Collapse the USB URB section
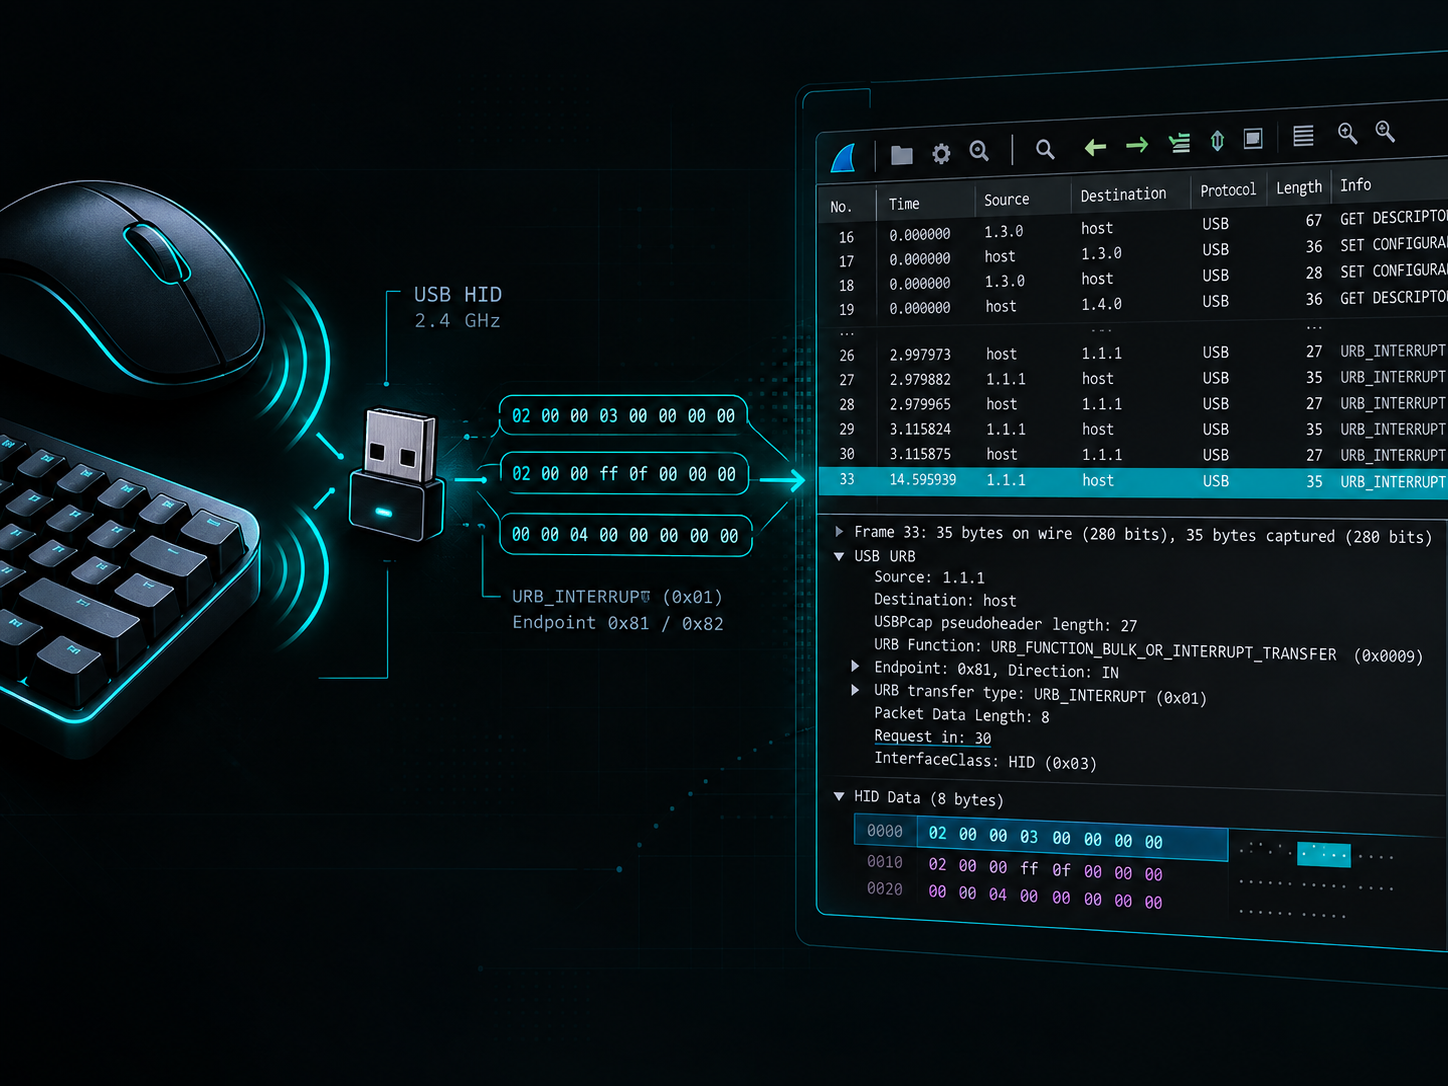 point(839,556)
